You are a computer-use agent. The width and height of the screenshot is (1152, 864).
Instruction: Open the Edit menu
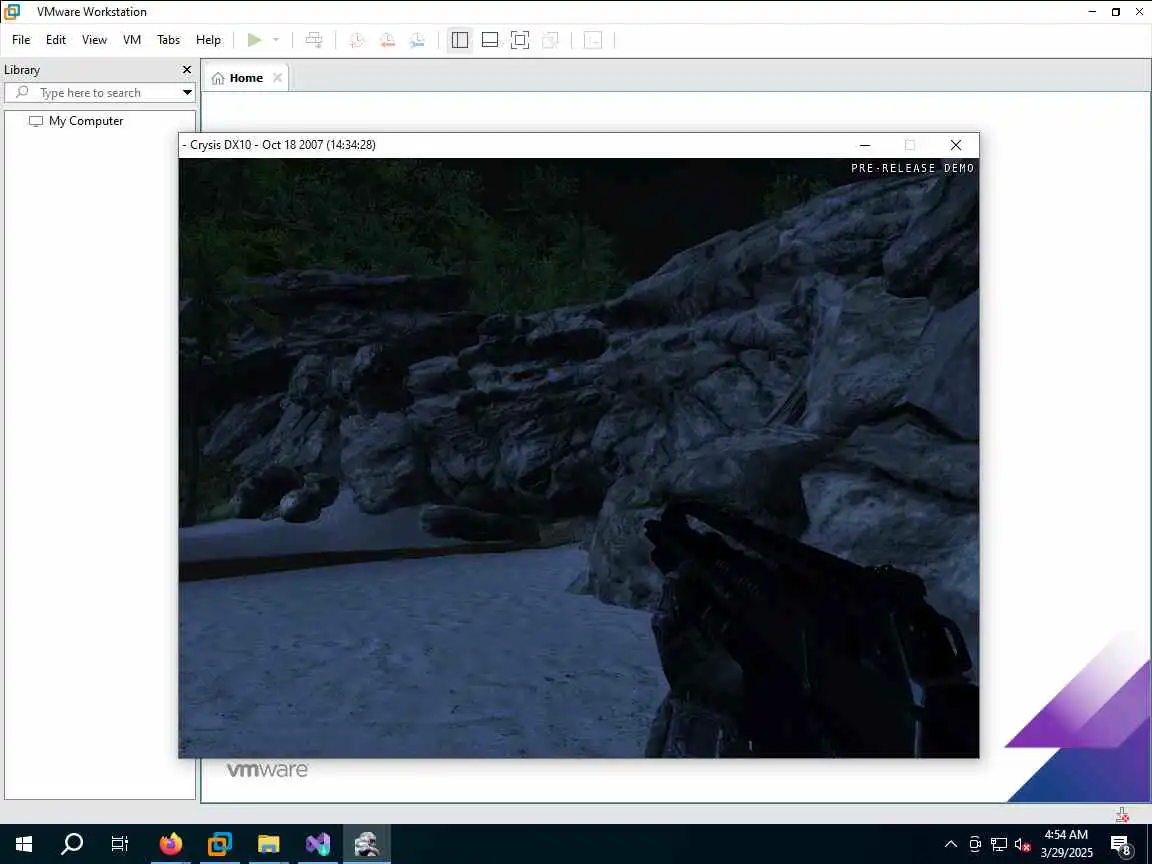coord(56,40)
